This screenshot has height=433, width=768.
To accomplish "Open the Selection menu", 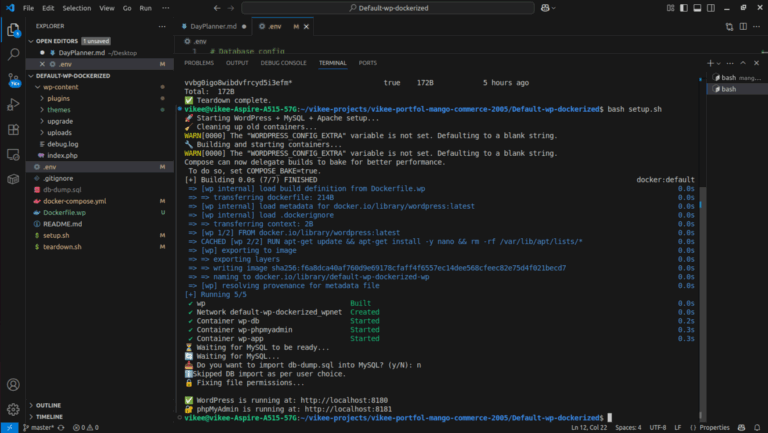I will [76, 7].
